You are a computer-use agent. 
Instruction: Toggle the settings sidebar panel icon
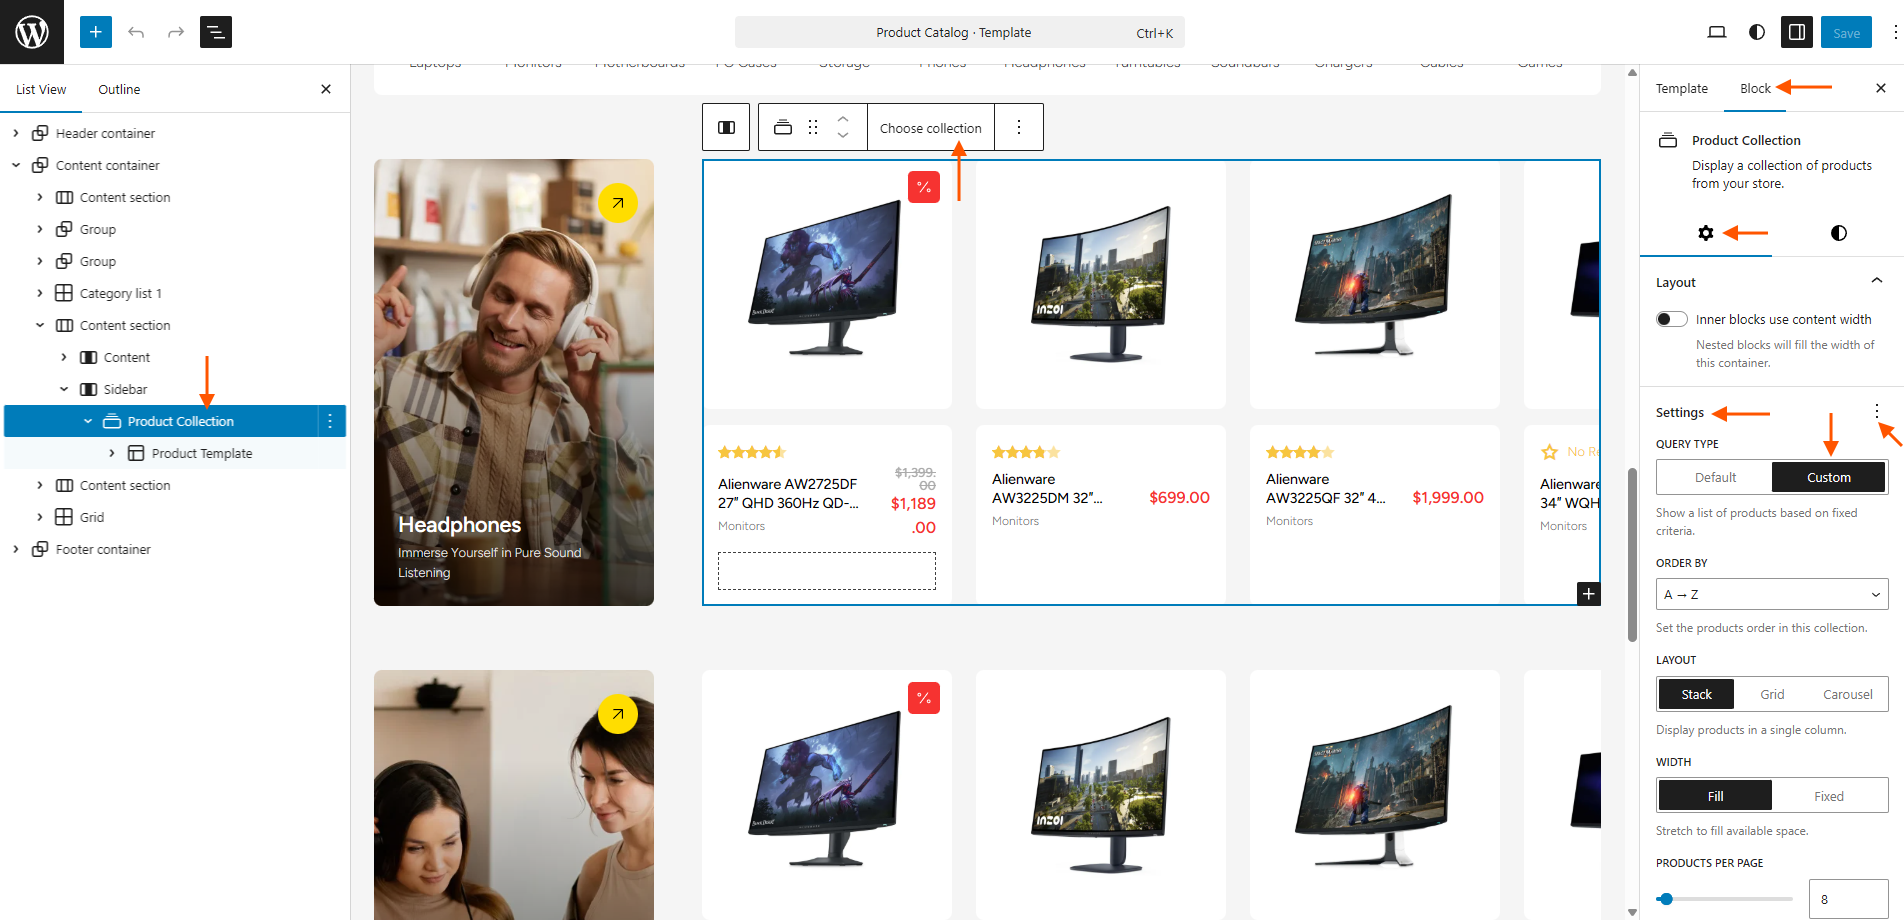[x=1797, y=32]
